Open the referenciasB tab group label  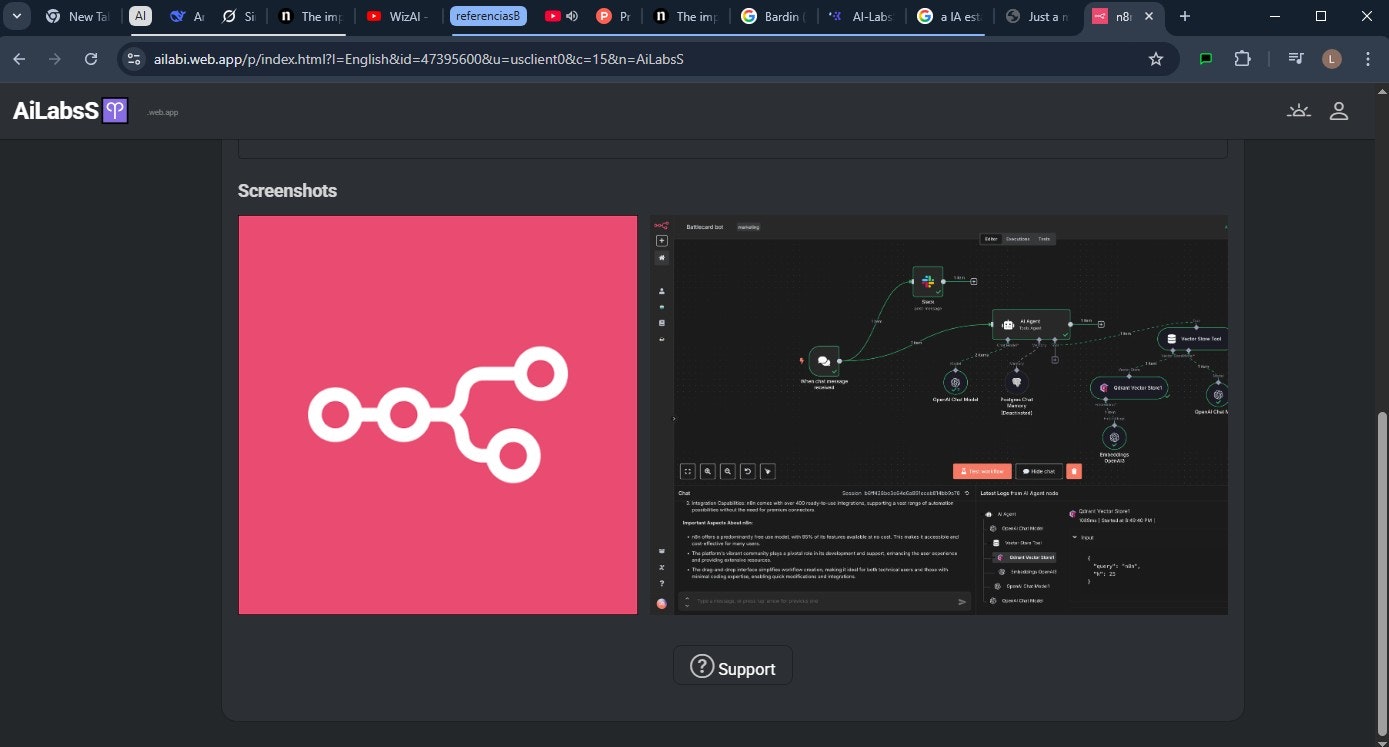click(488, 16)
